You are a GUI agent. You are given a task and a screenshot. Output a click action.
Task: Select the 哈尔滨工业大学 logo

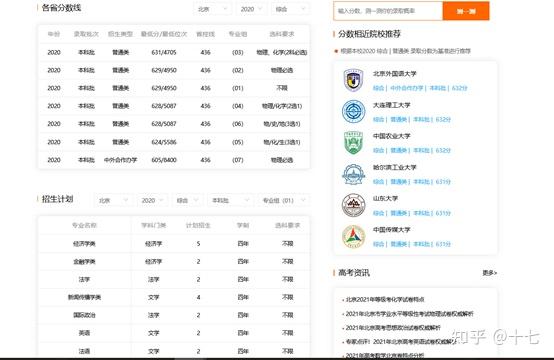(x=353, y=174)
